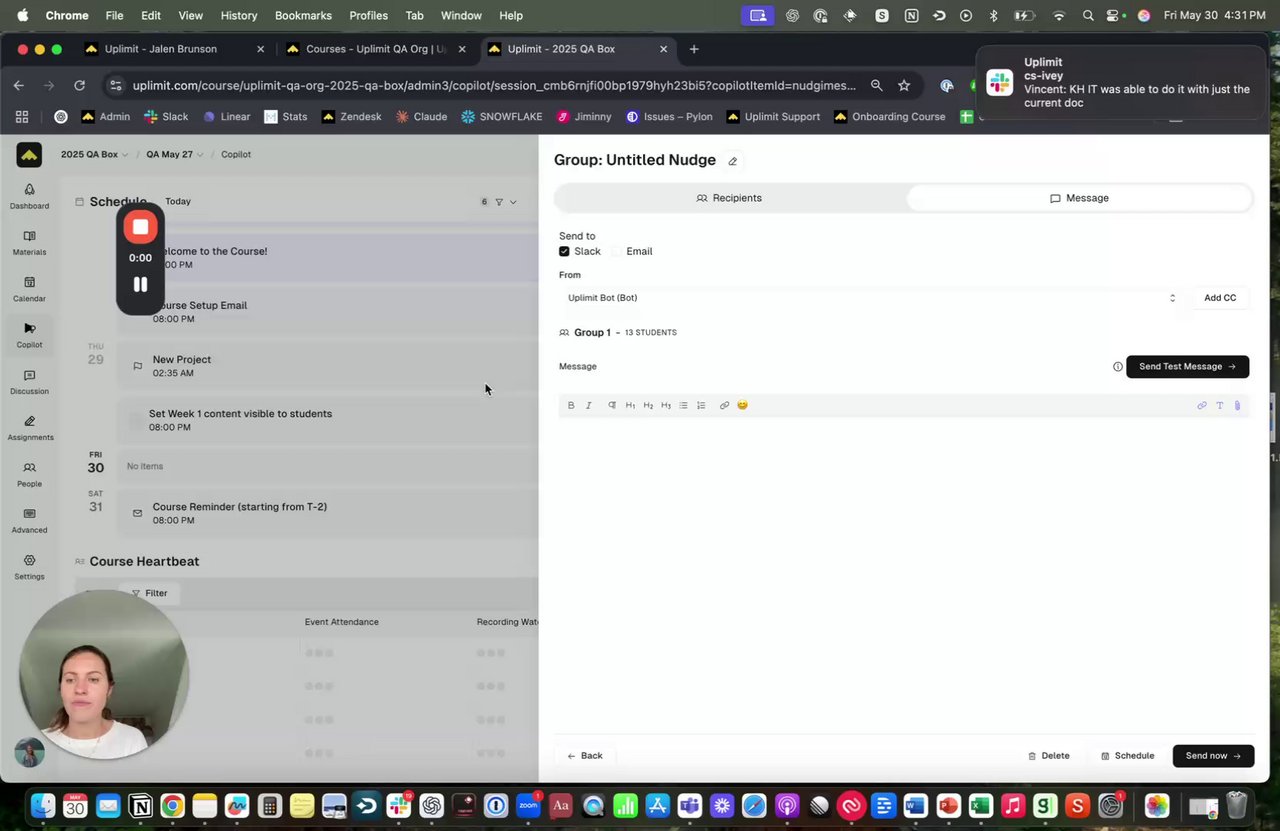Screen dimensions: 1280x831
Task: Click the blue attachment paperclip icon
Action: (x=1237, y=405)
